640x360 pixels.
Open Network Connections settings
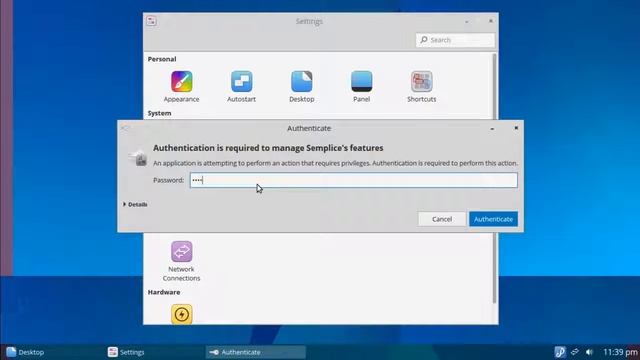click(182, 261)
